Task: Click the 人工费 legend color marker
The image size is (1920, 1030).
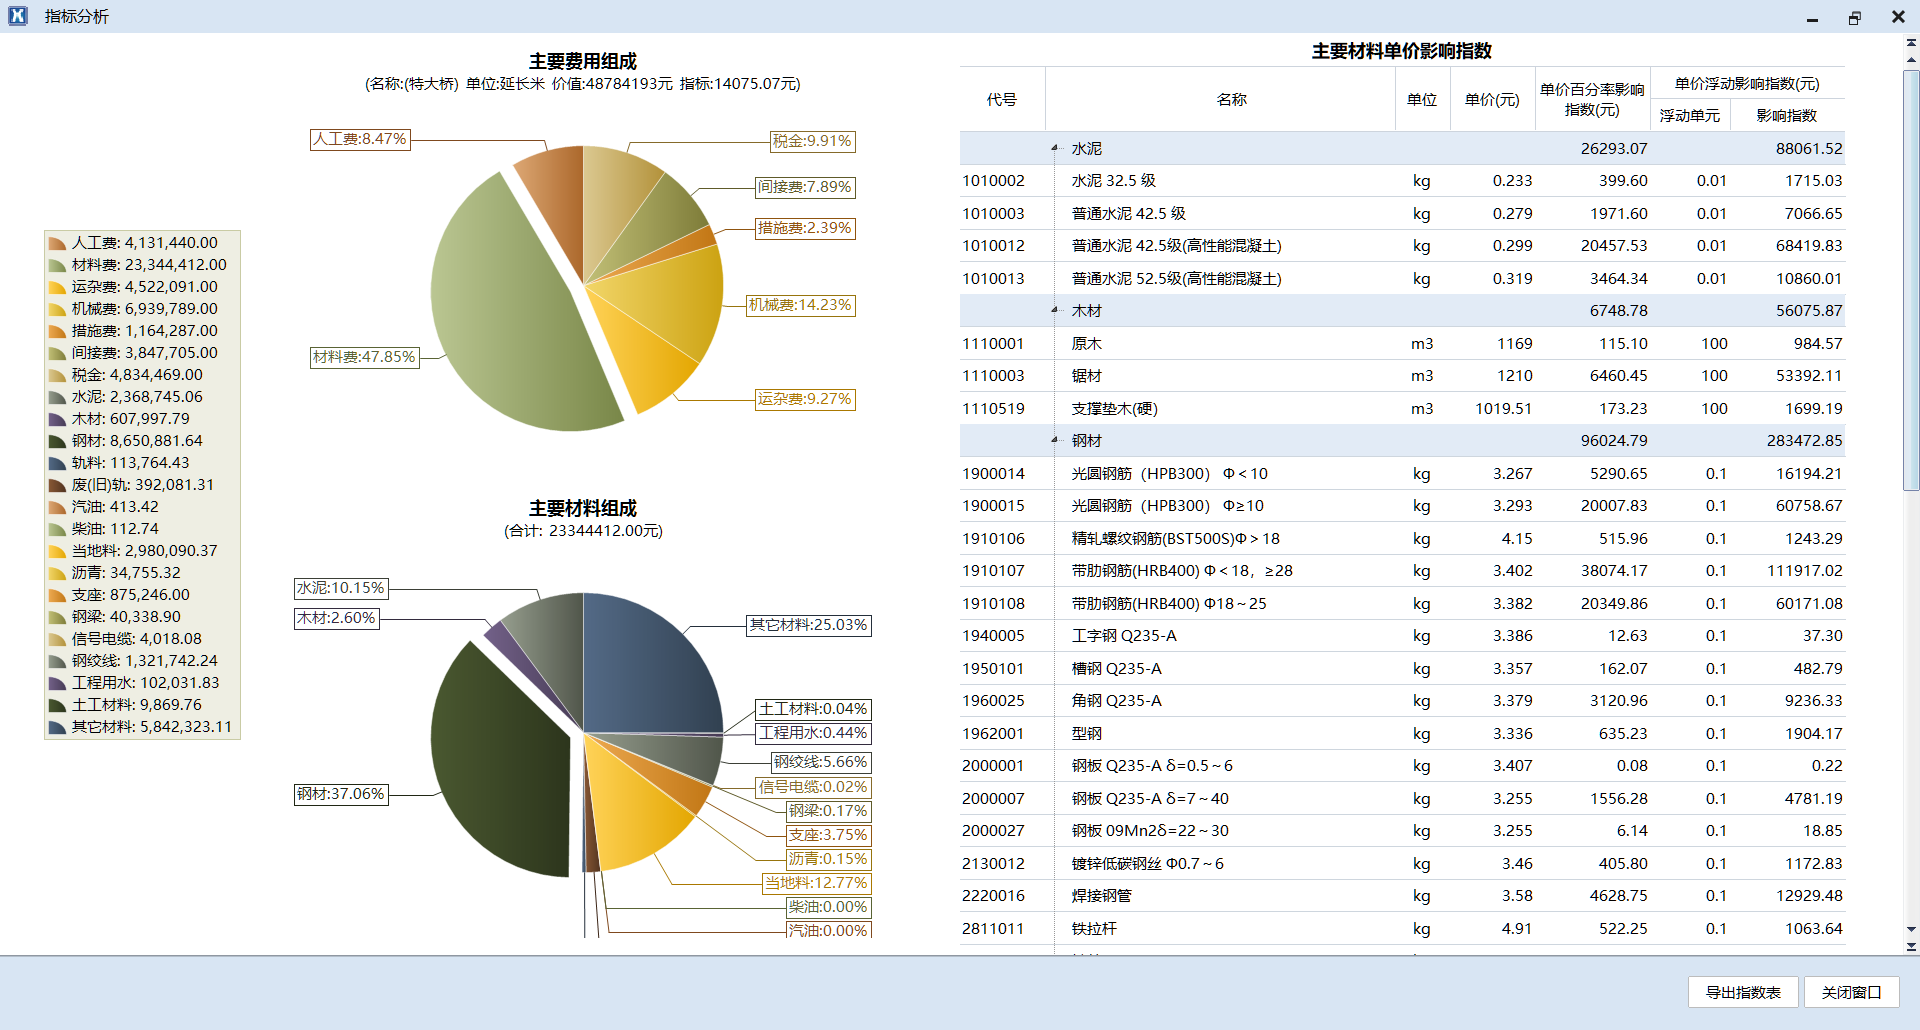Action: click(x=57, y=243)
